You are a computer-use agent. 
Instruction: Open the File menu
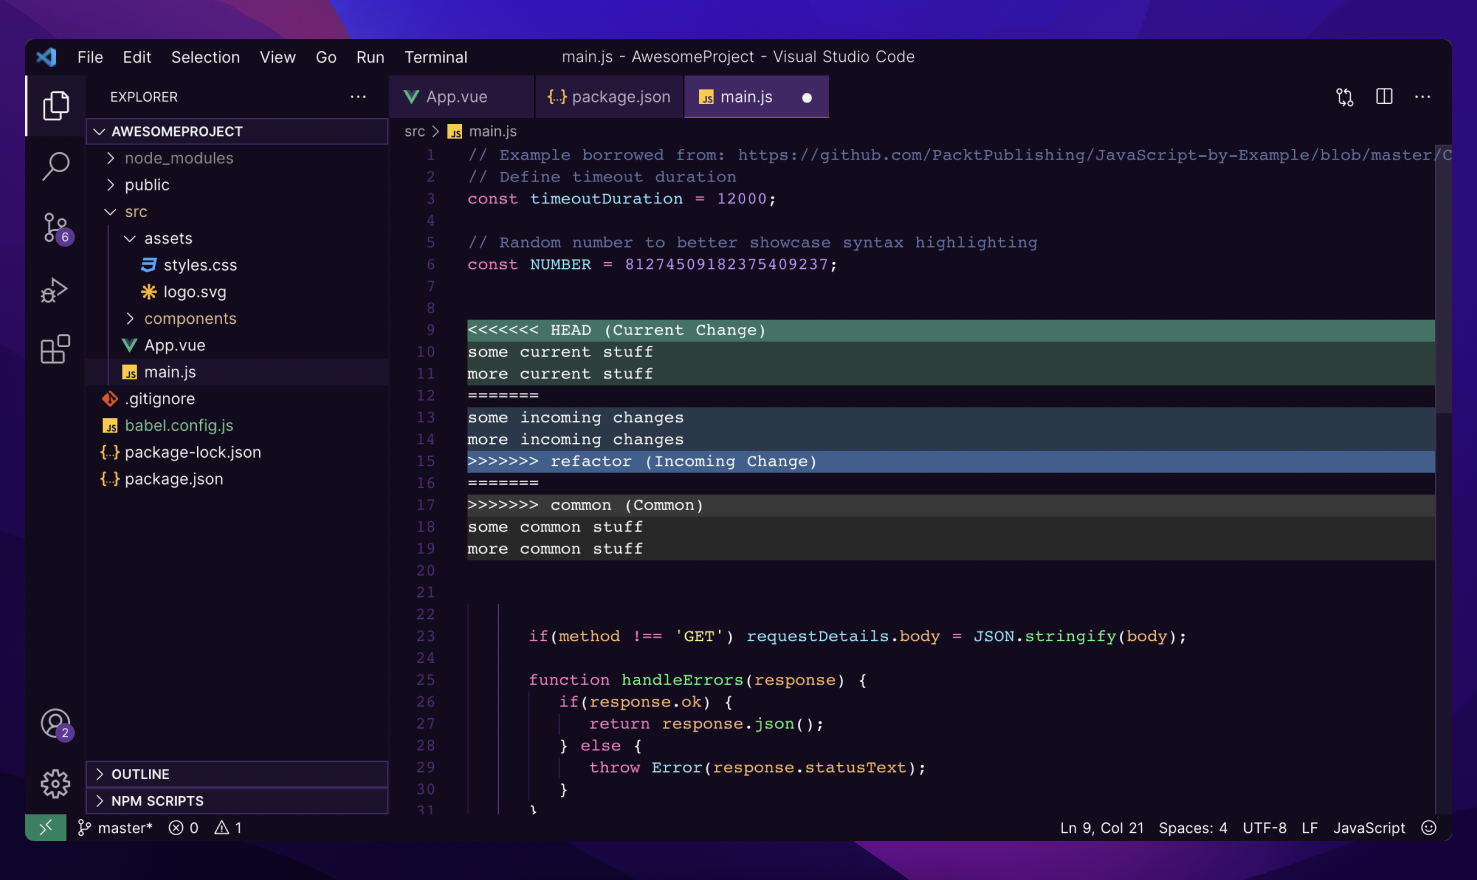[x=90, y=57]
